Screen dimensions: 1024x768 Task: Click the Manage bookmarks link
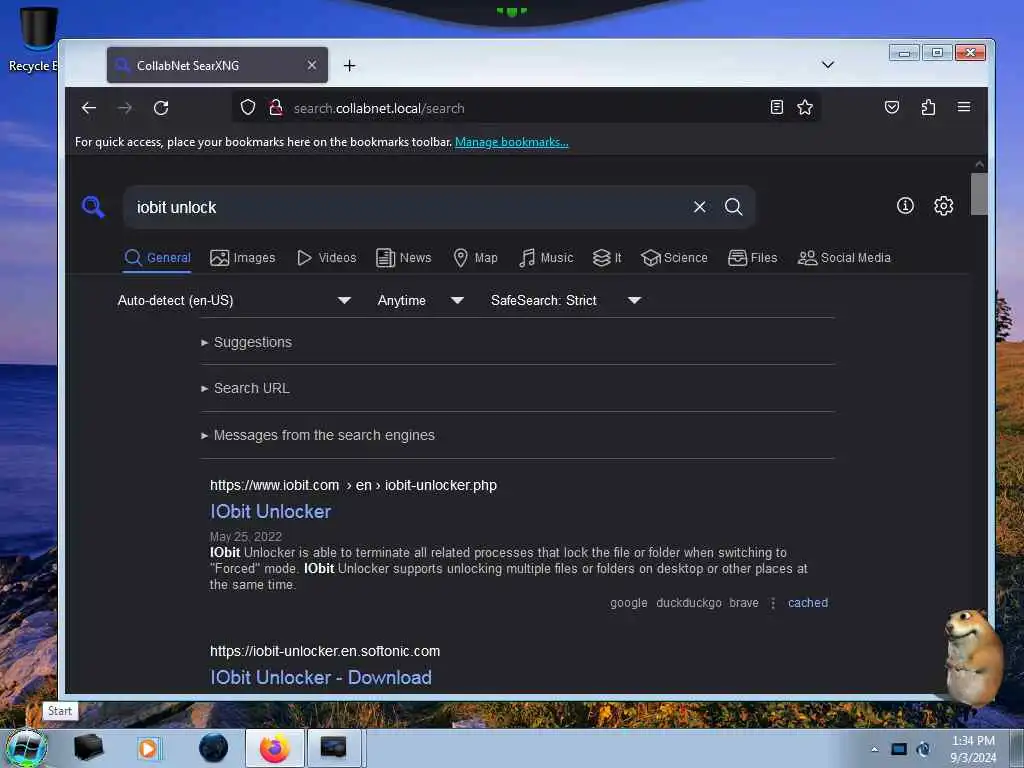(511, 142)
